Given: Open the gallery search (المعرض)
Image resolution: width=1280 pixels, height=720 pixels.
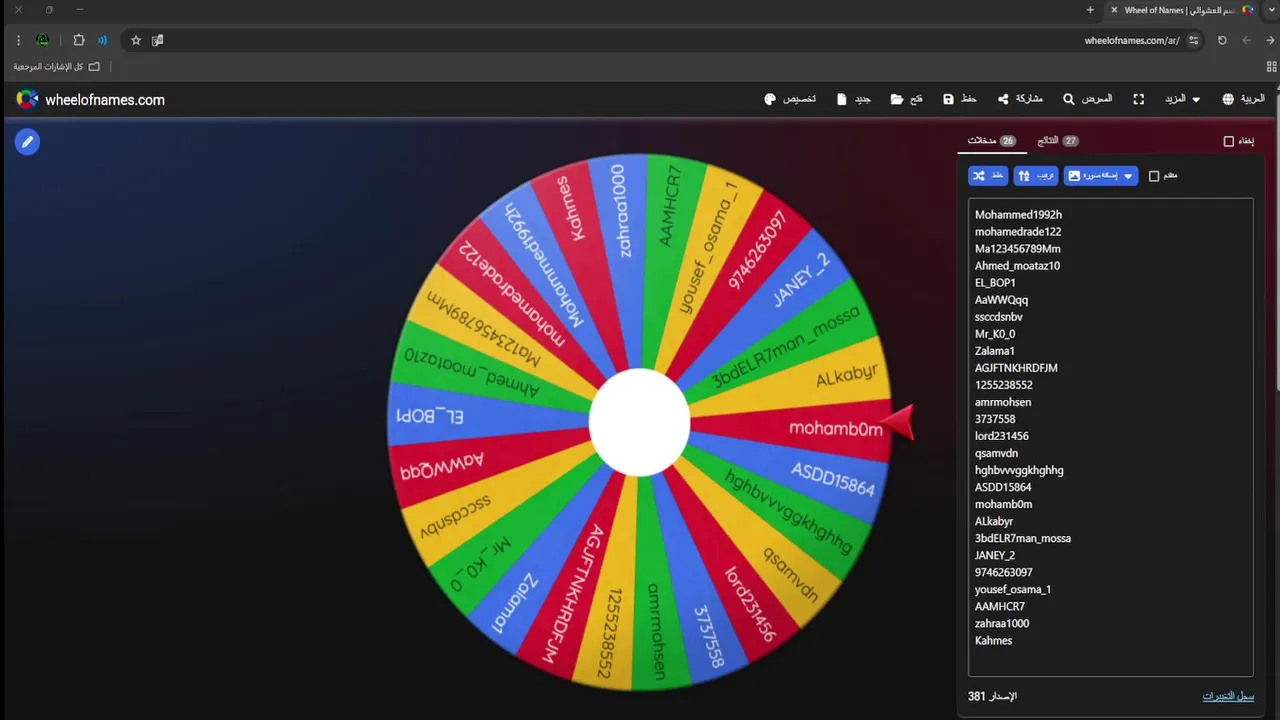Looking at the screenshot, I should pyautogui.click(x=1087, y=99).
